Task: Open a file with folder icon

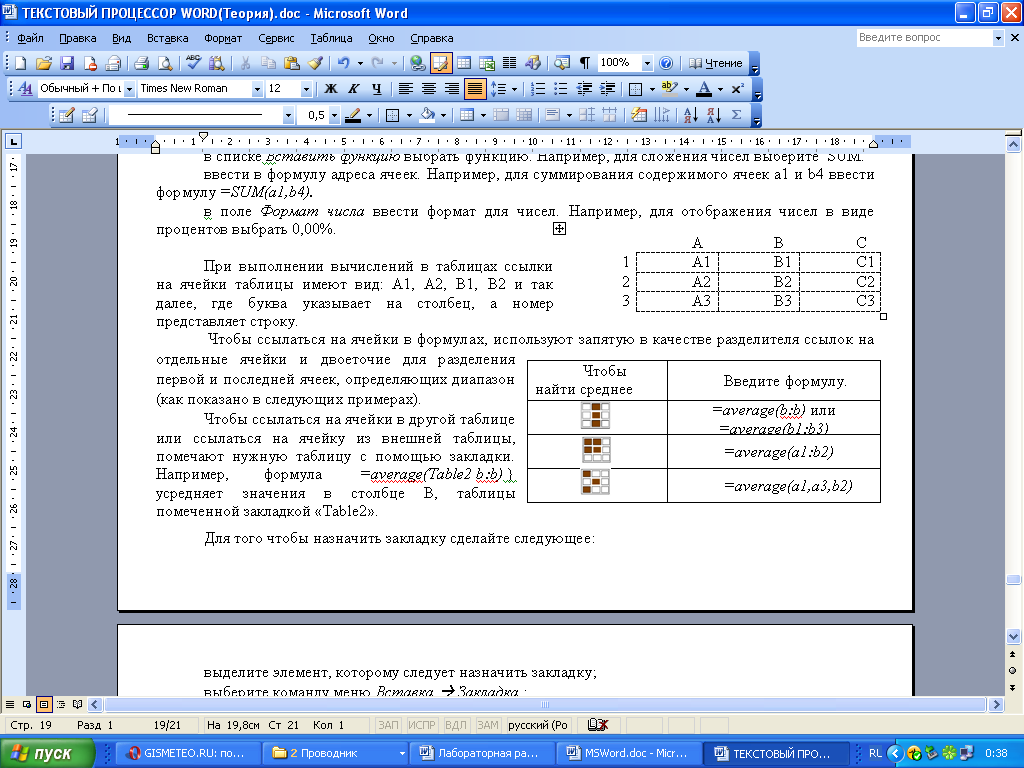Action: click(43, 63)
